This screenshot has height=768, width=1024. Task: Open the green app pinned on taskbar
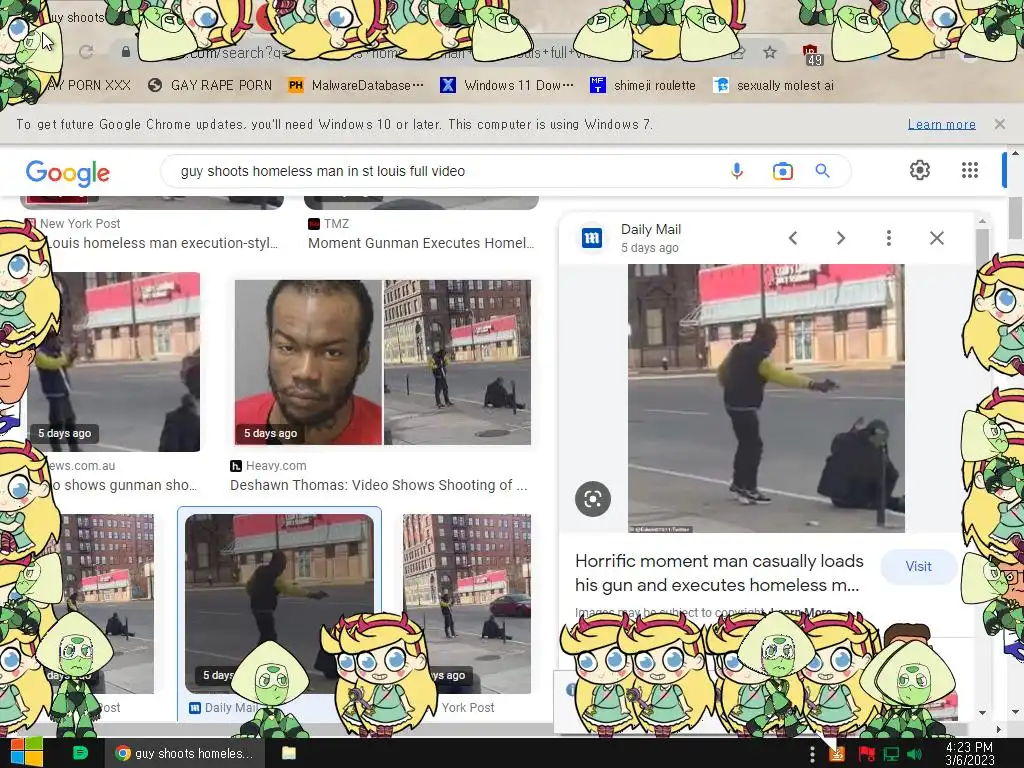point(80,753)
